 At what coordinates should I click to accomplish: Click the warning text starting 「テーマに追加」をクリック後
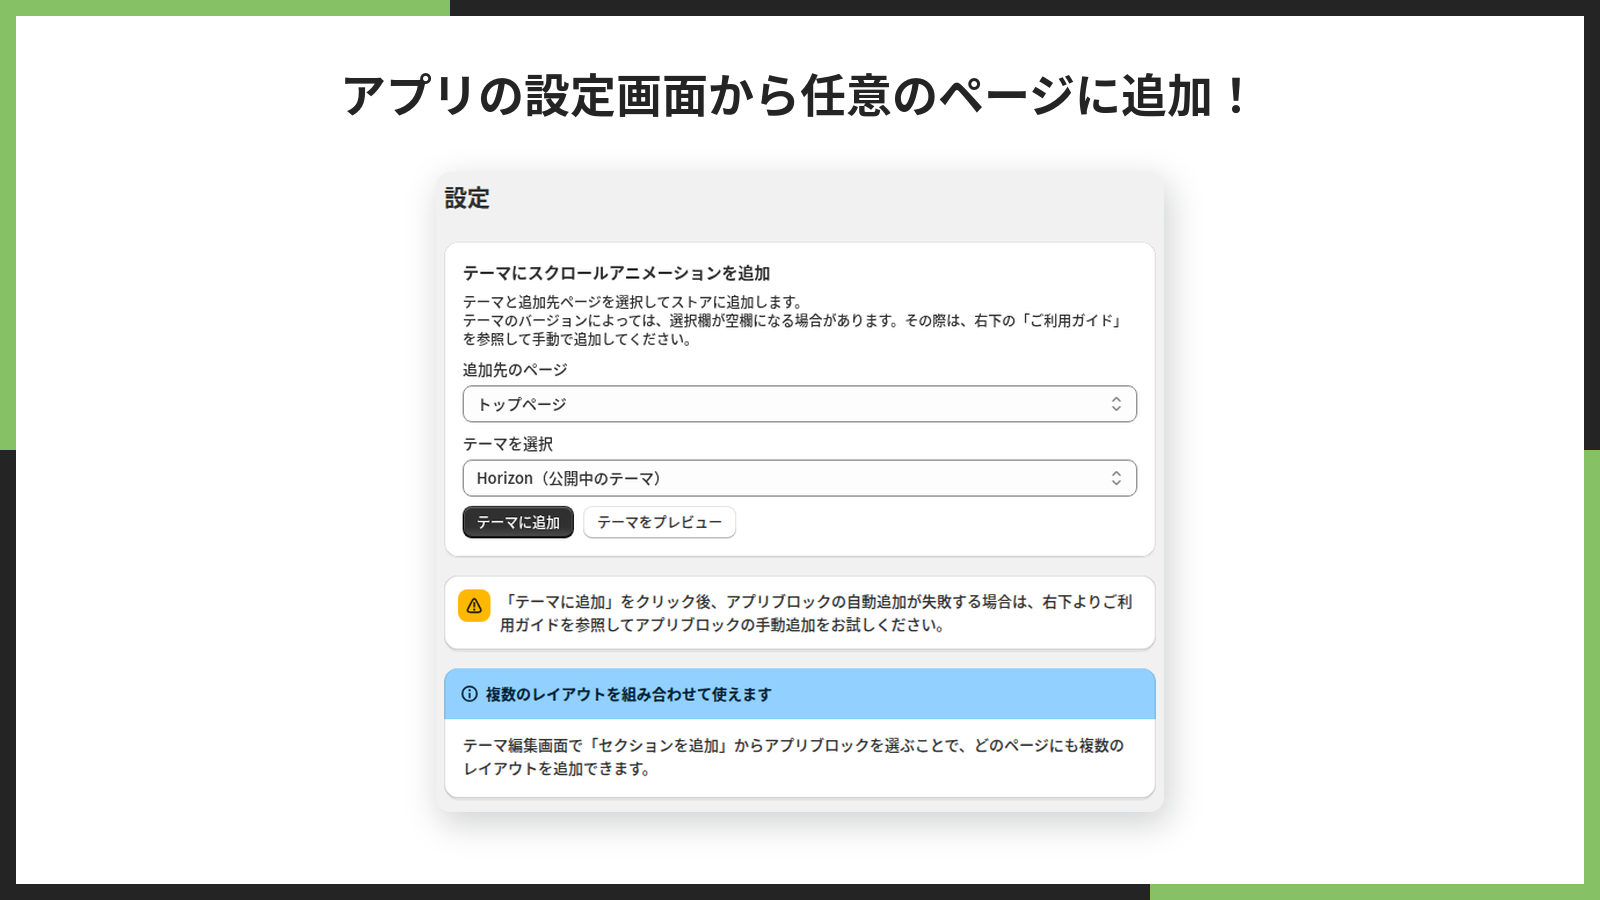[816, 613]
